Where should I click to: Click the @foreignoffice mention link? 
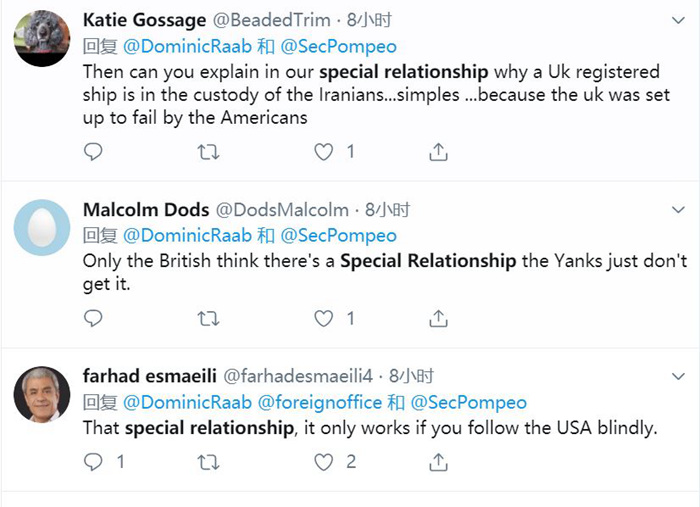[x=320, y=402]
